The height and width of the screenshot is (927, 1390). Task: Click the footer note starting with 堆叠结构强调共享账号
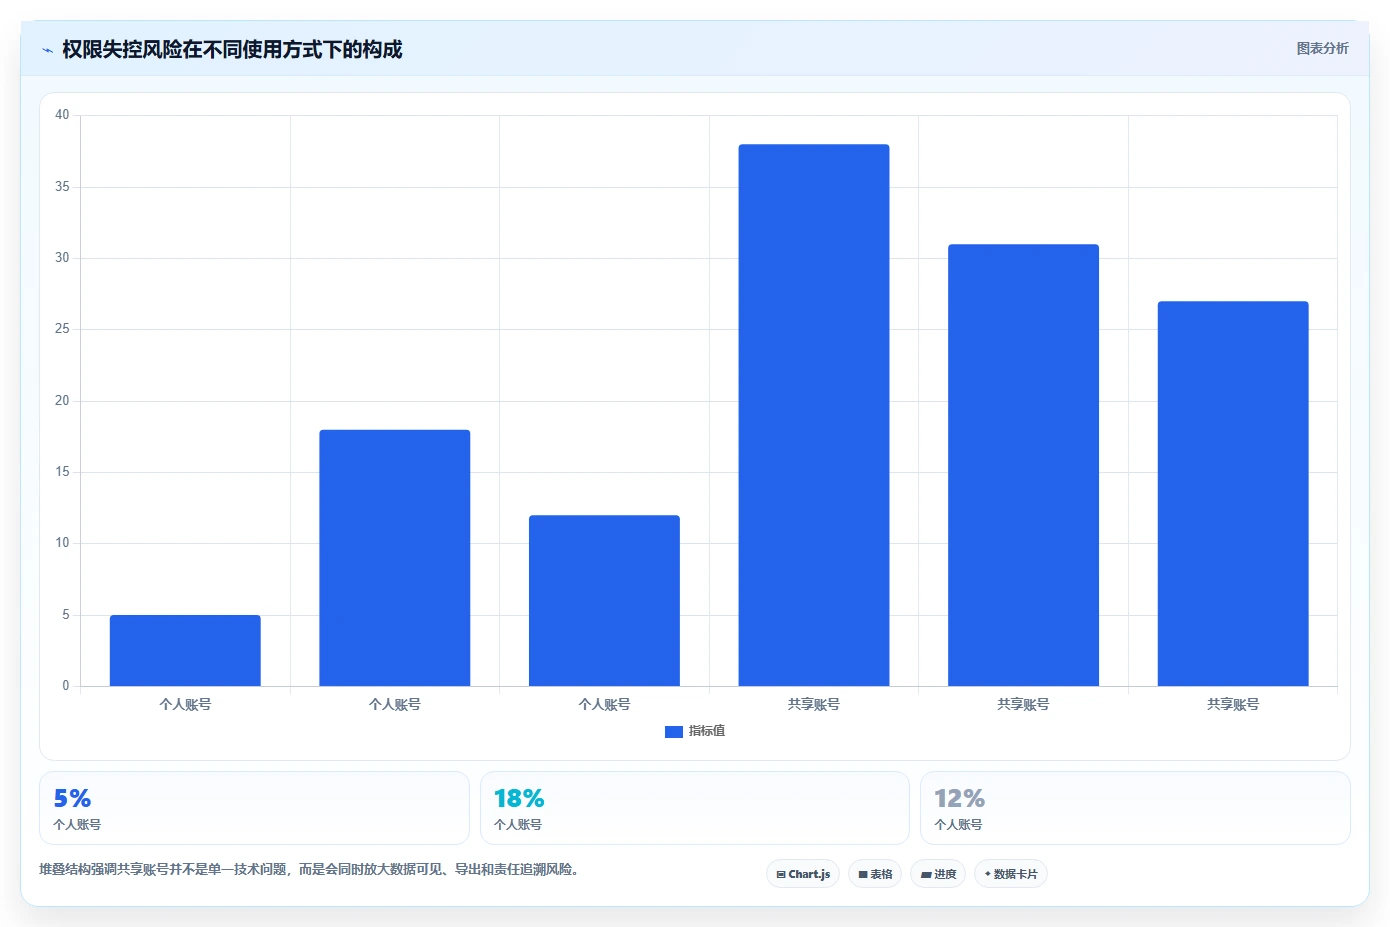coord(309,869)
